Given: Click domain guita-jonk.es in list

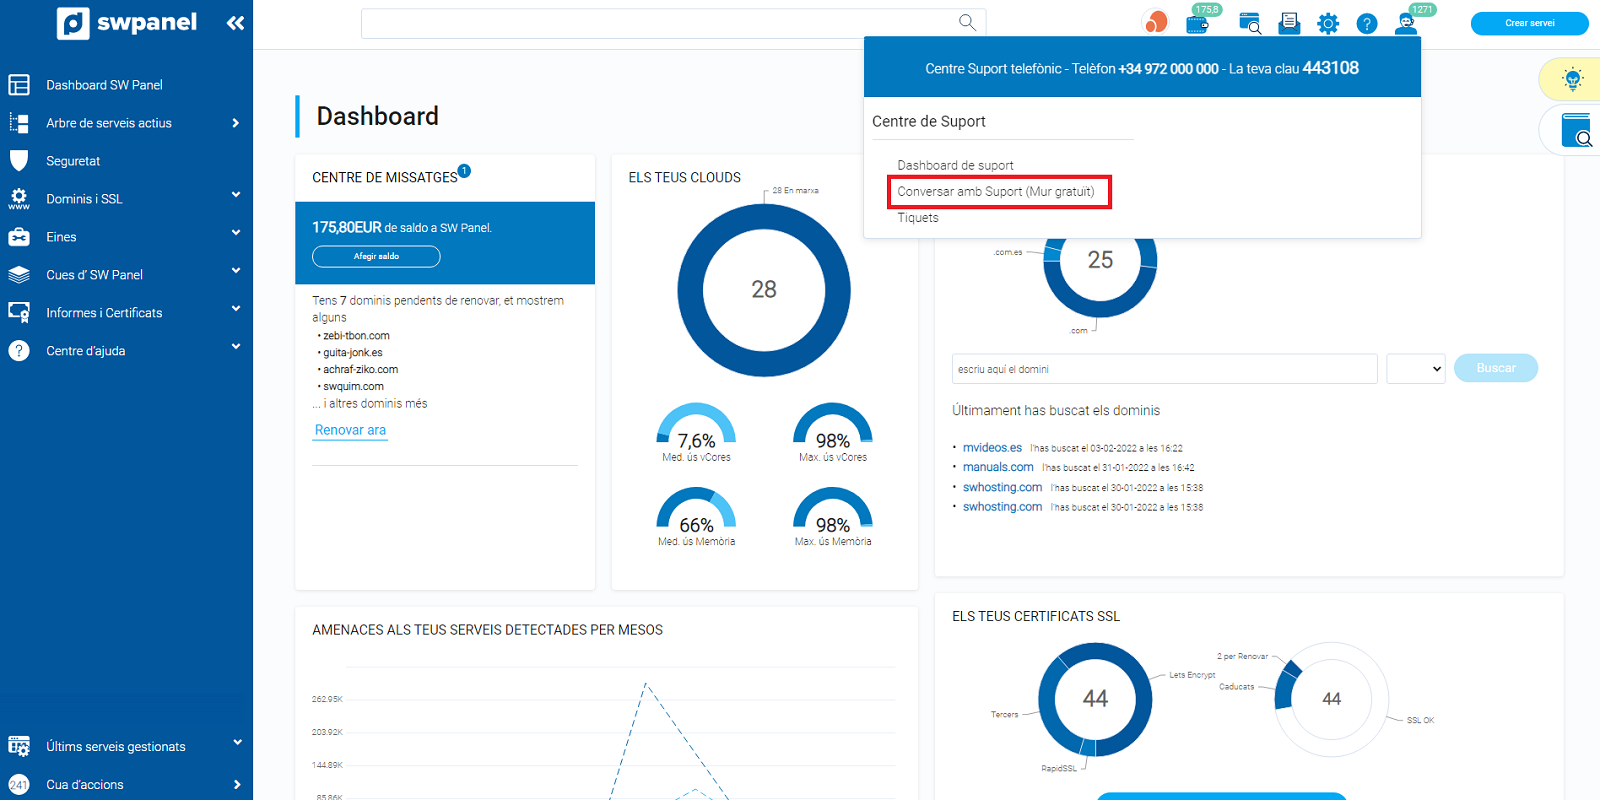Looking at the screenshot, I should coord(352,353).
